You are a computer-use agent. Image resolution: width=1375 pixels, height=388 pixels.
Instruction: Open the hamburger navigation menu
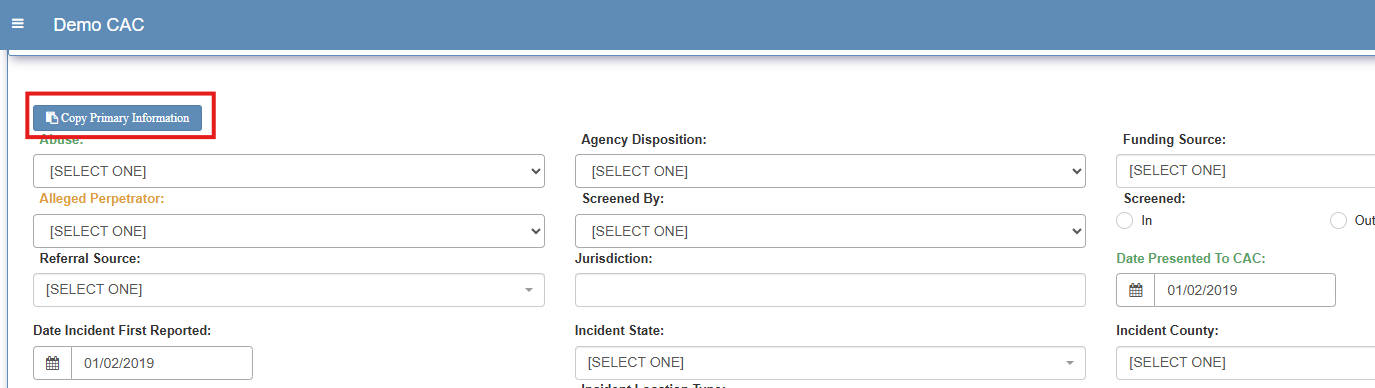pos(18,23)
